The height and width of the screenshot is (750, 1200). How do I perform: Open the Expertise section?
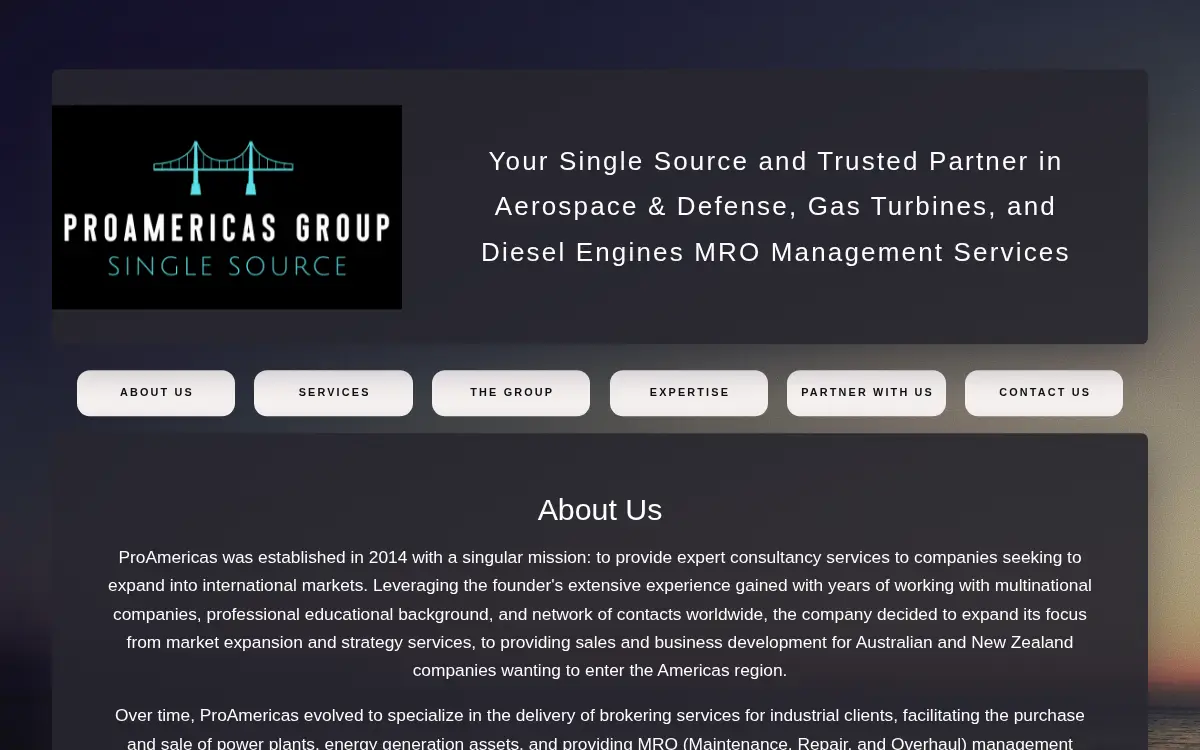tap(689, 393)
